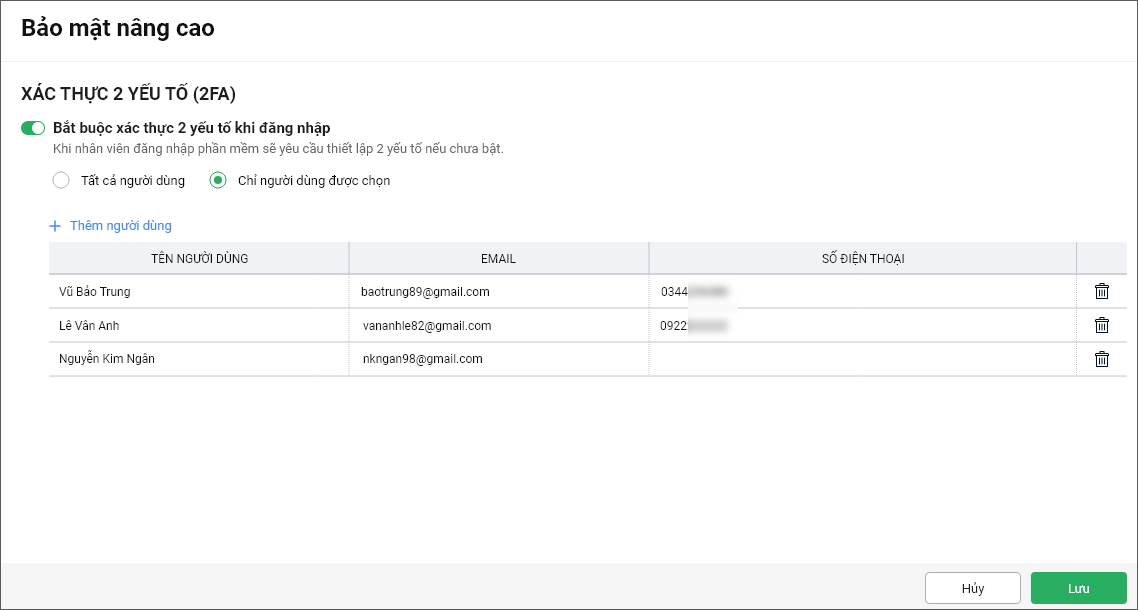The width and height of the screenshot is (1138, 610).
Task: Click the vananhle82@gmail.com email cell
Action: [x=427, y=326]
